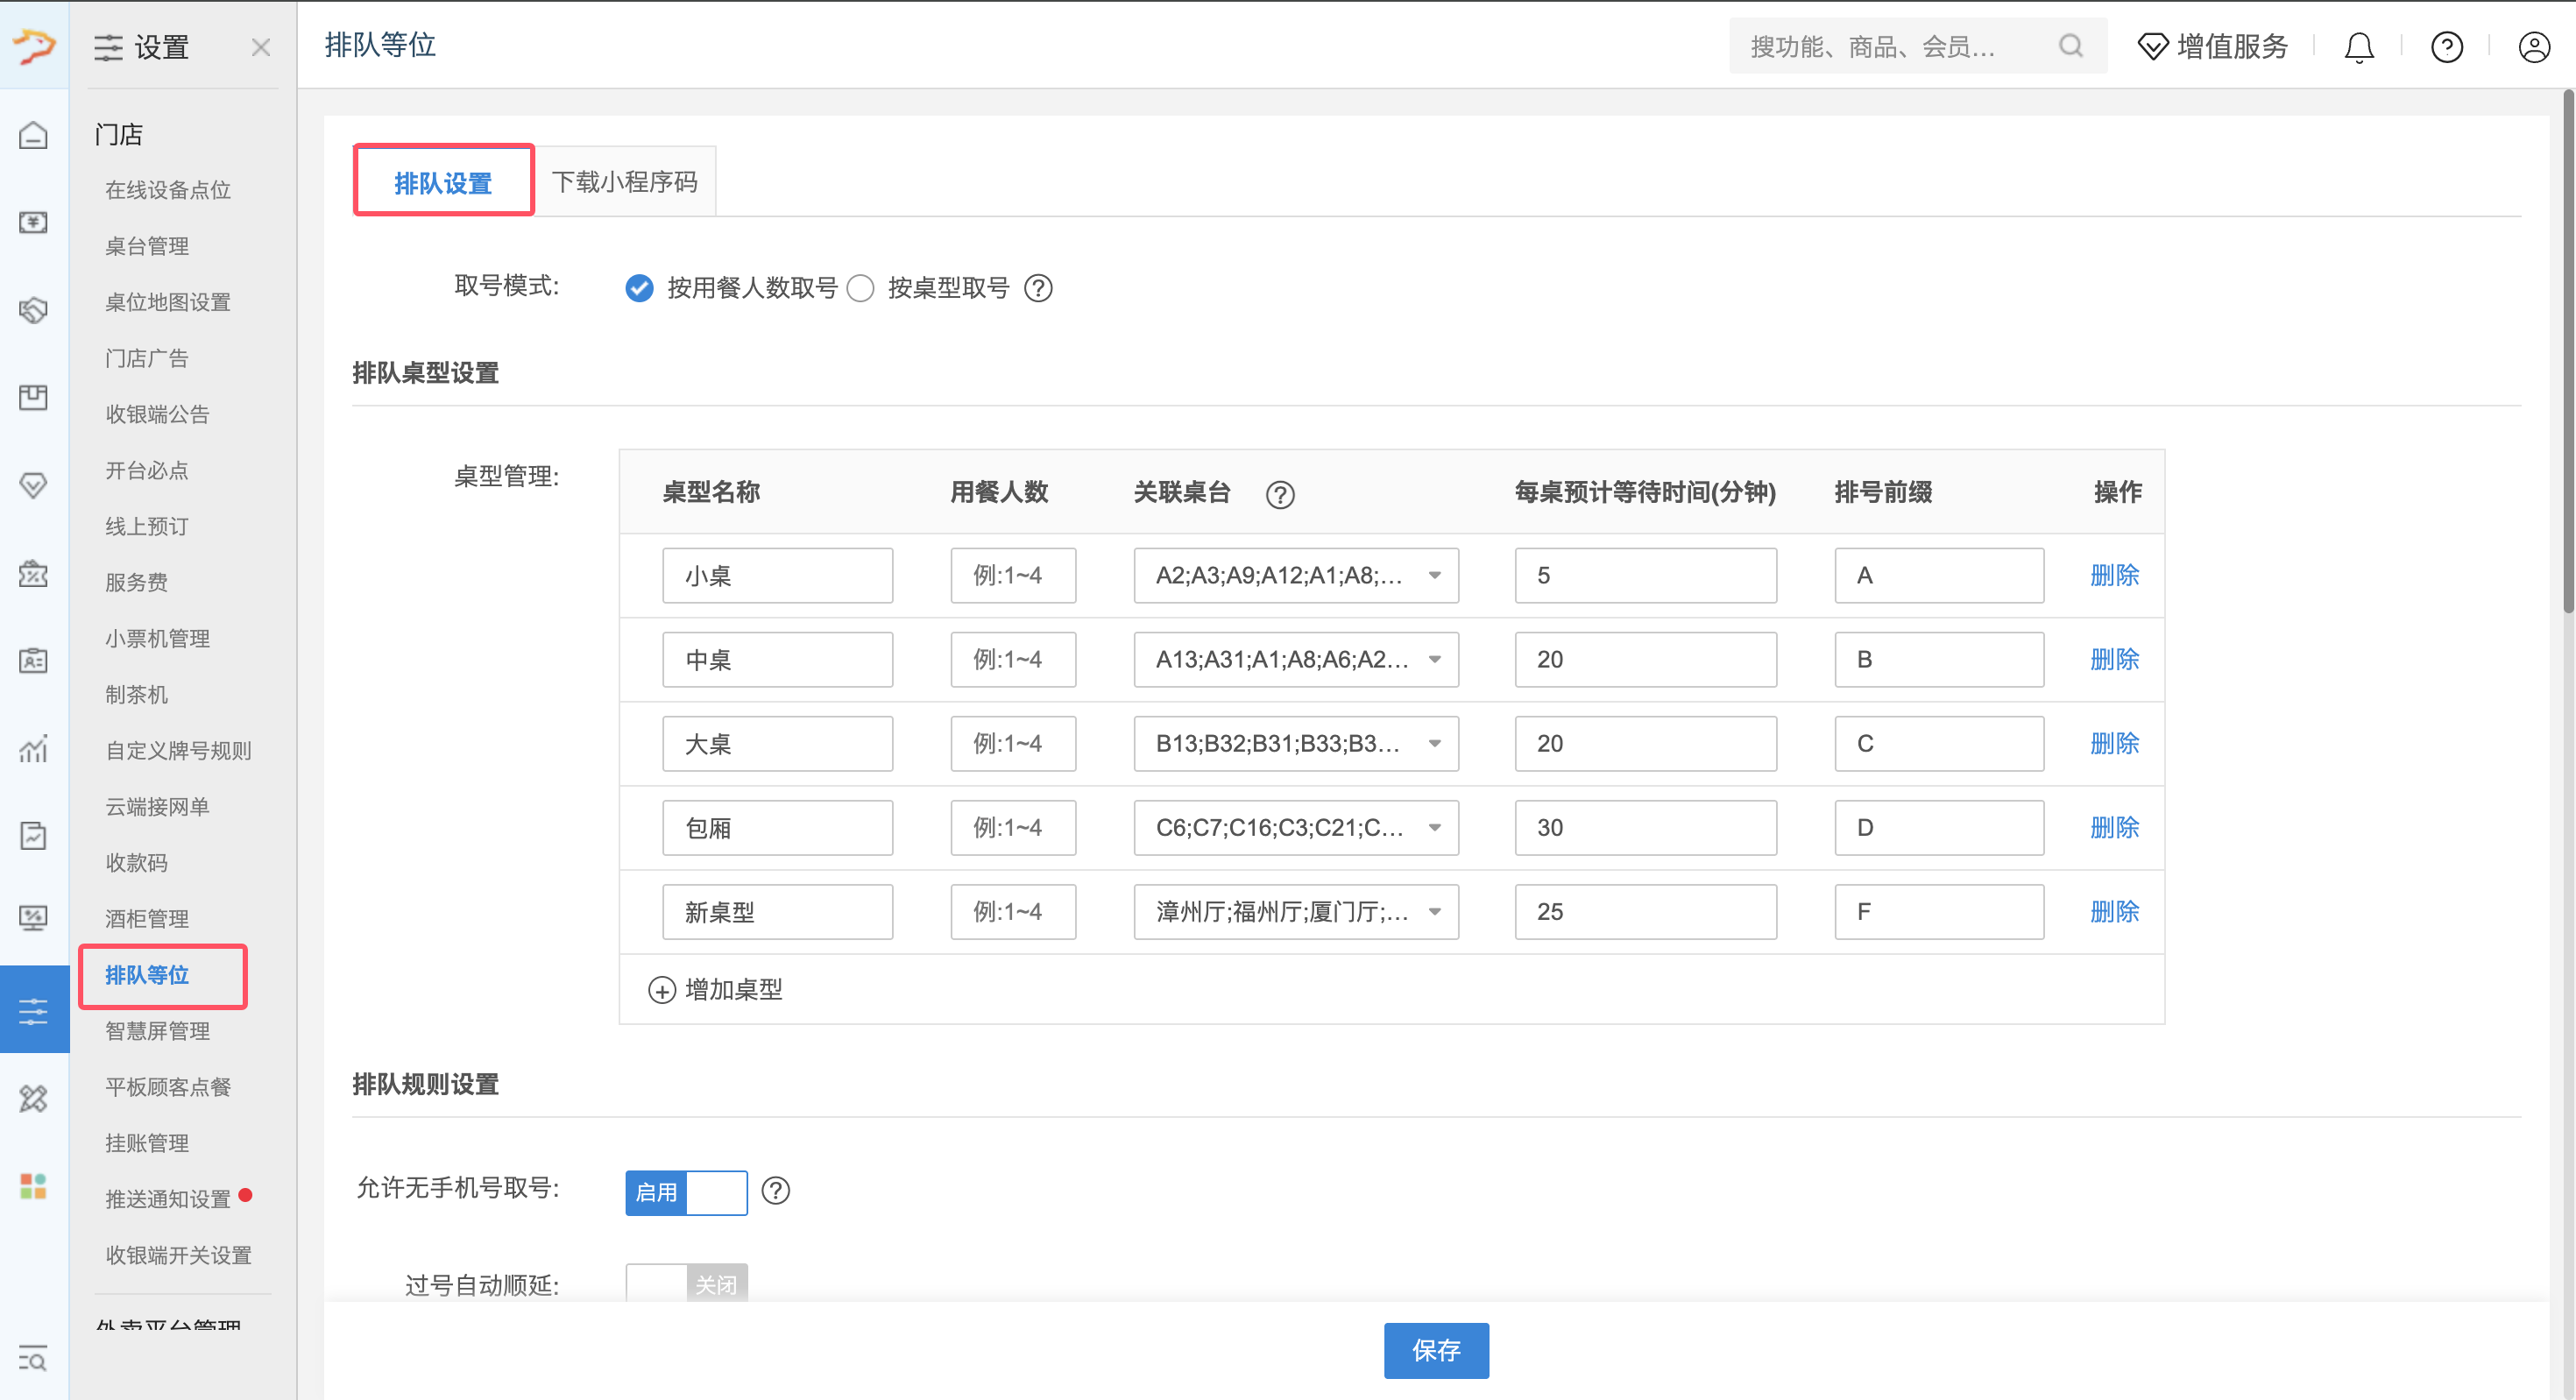Edit the prefix field containing A
2576x1400 pixels.
tap(1939, 575)
